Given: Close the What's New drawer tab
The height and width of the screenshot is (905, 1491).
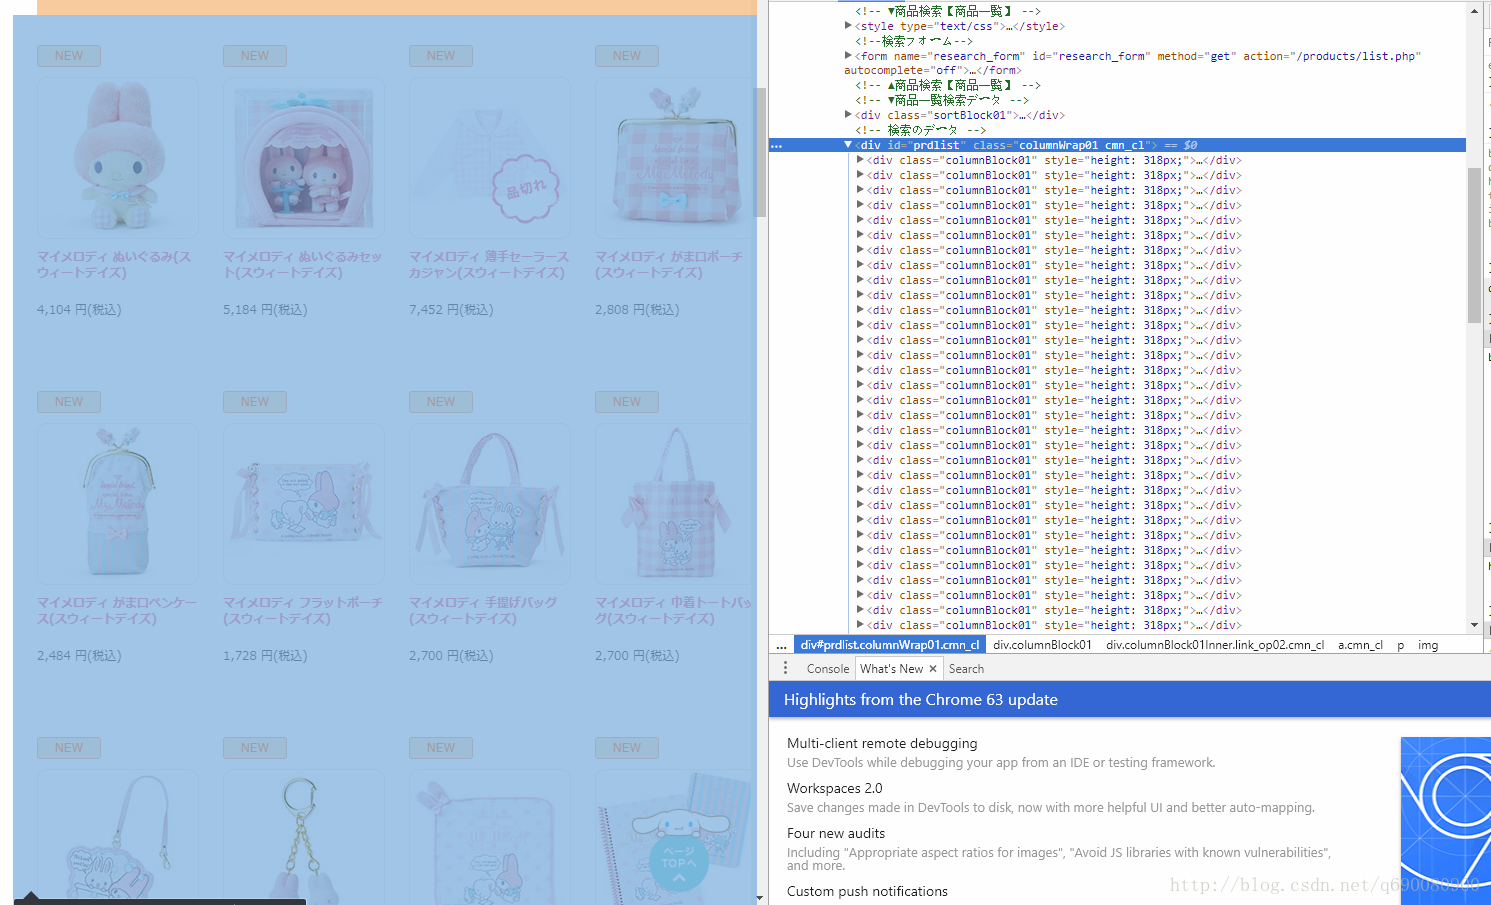Looking at the screenshot, I should [933, 669].
